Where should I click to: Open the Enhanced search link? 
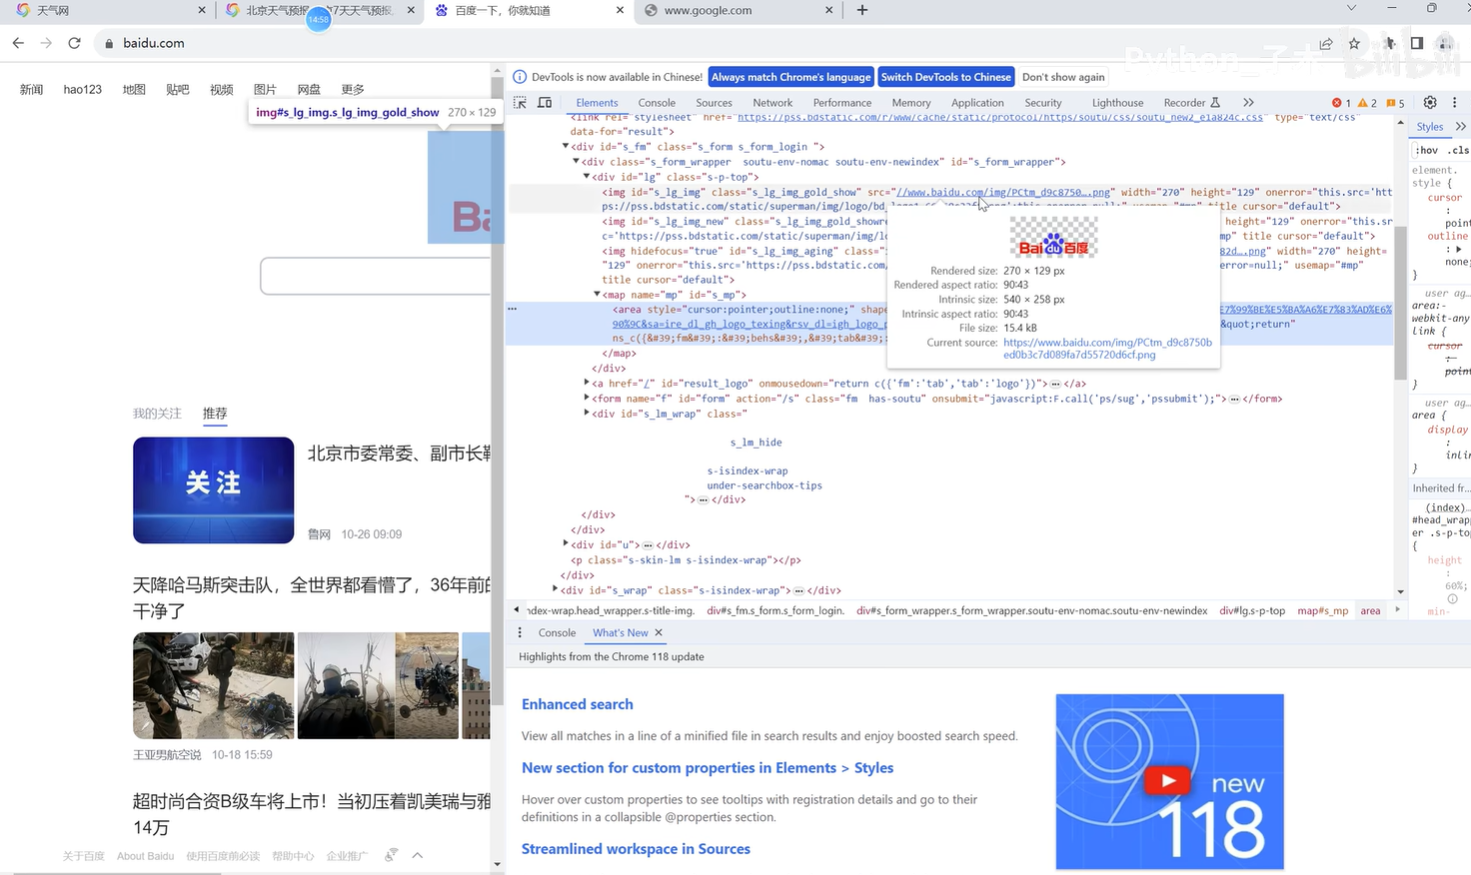click(577, 704)
